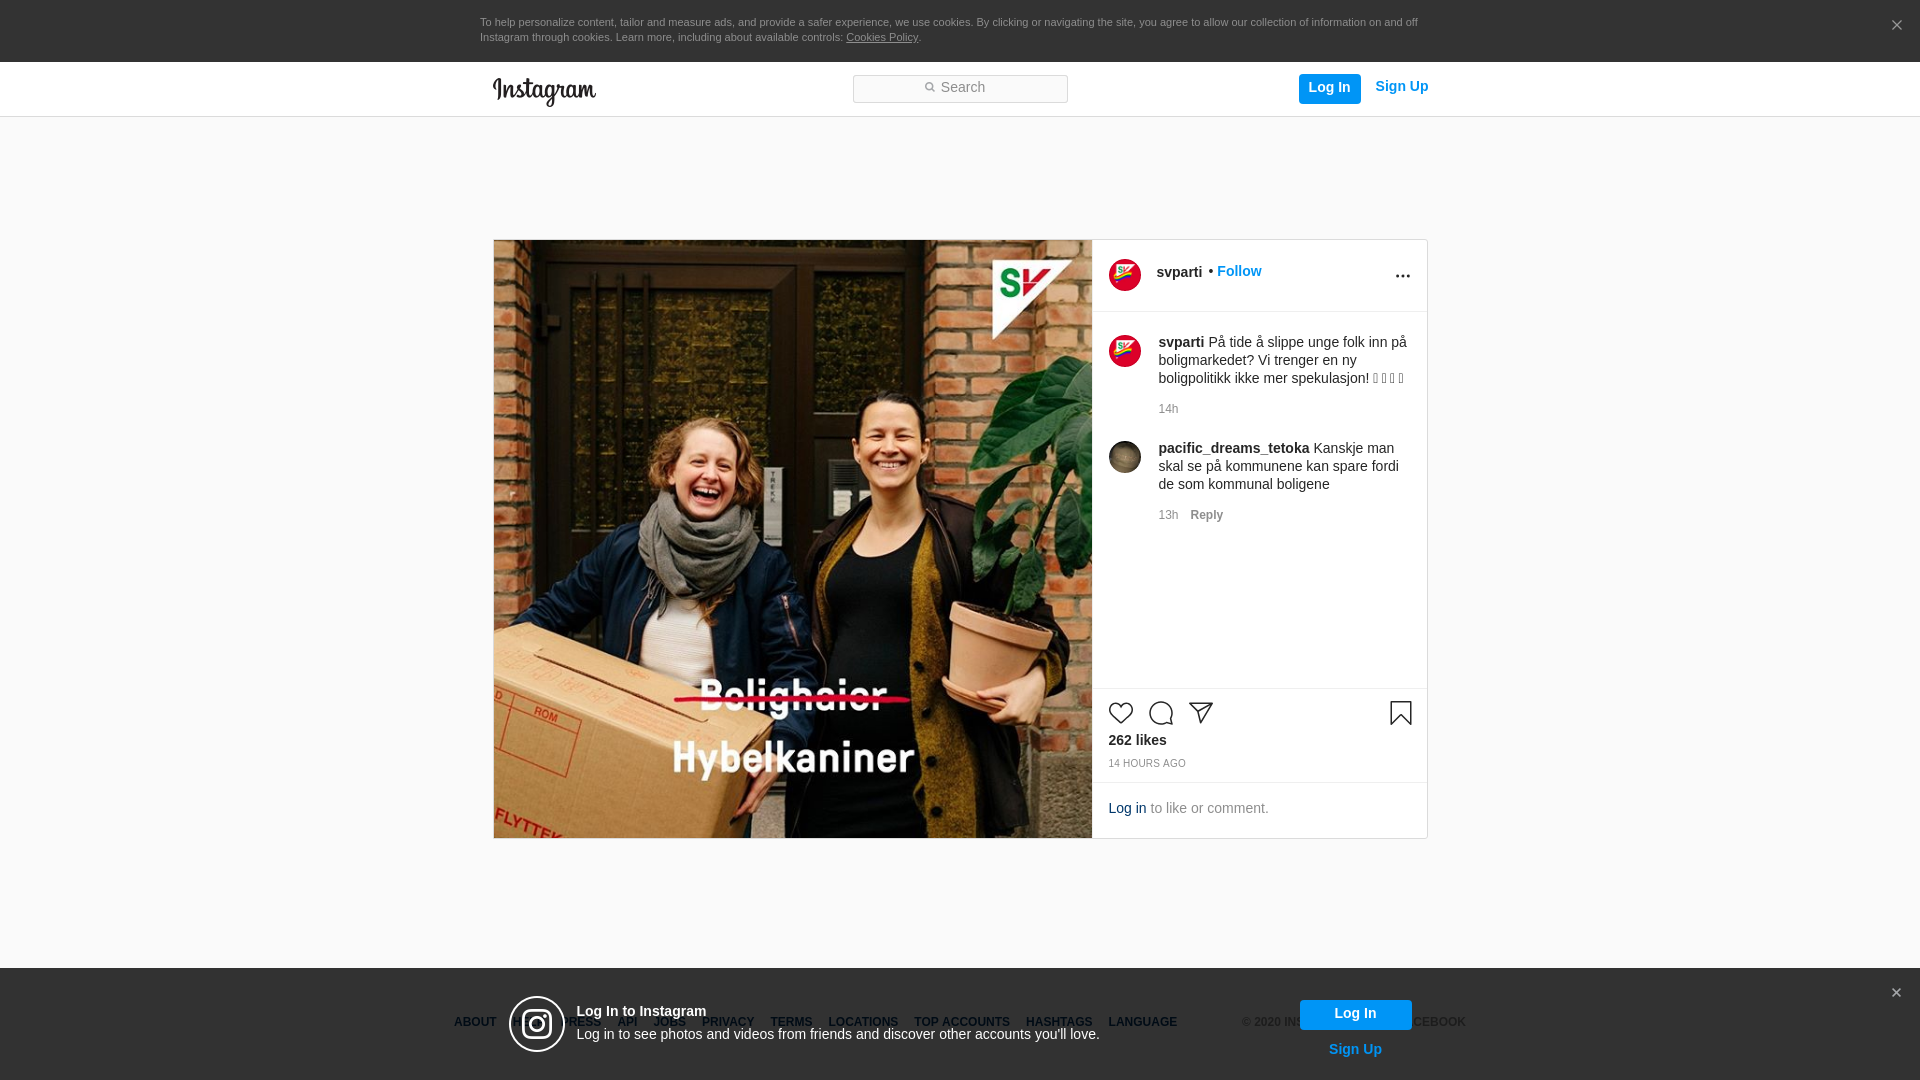The width and height of the screenshot is (1920, 1080).
Task: Click the top Sign Up link
Action: click(1401, 87)
